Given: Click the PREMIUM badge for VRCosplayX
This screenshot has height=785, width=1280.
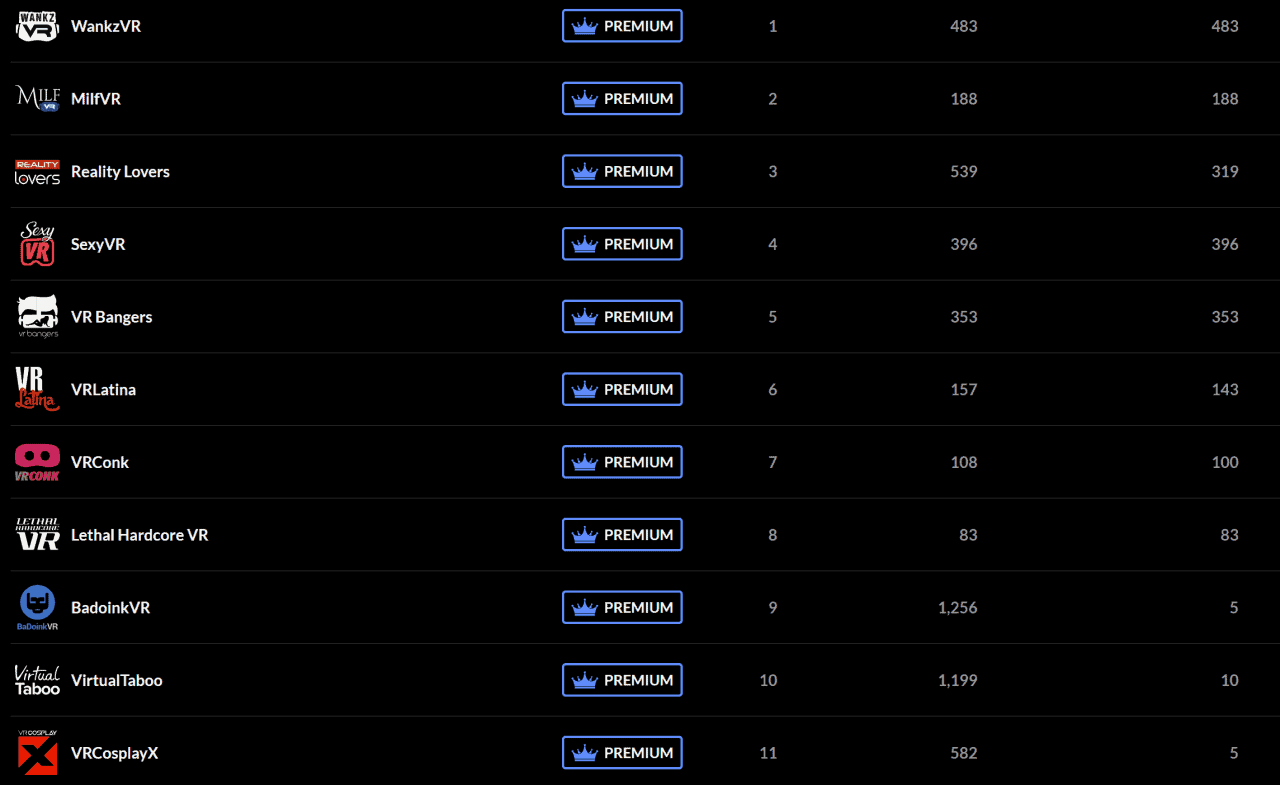Looking at the screenshot, I should (622, 753).
